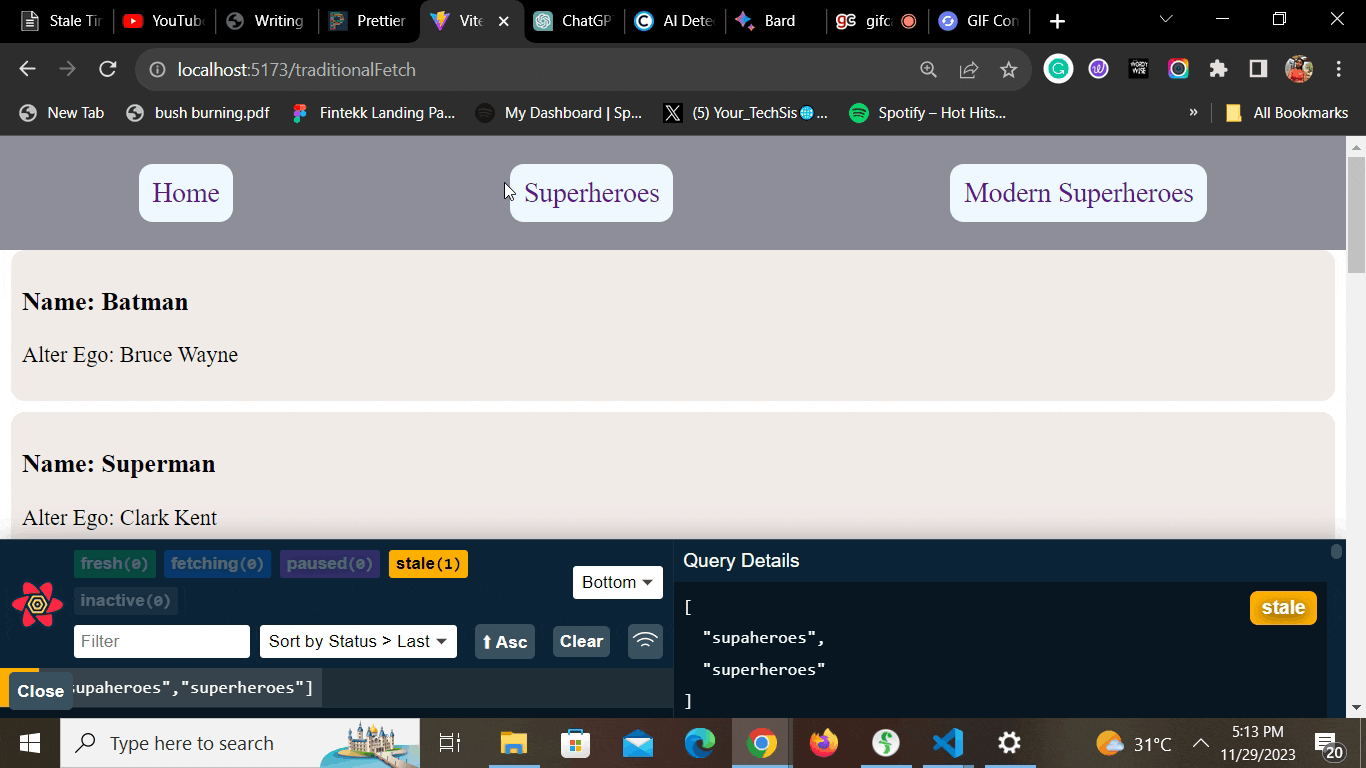The width and height of the screenshot is (1366, 768).
Task: Toggle the Asc sort order button
Action: click(504, 642)
